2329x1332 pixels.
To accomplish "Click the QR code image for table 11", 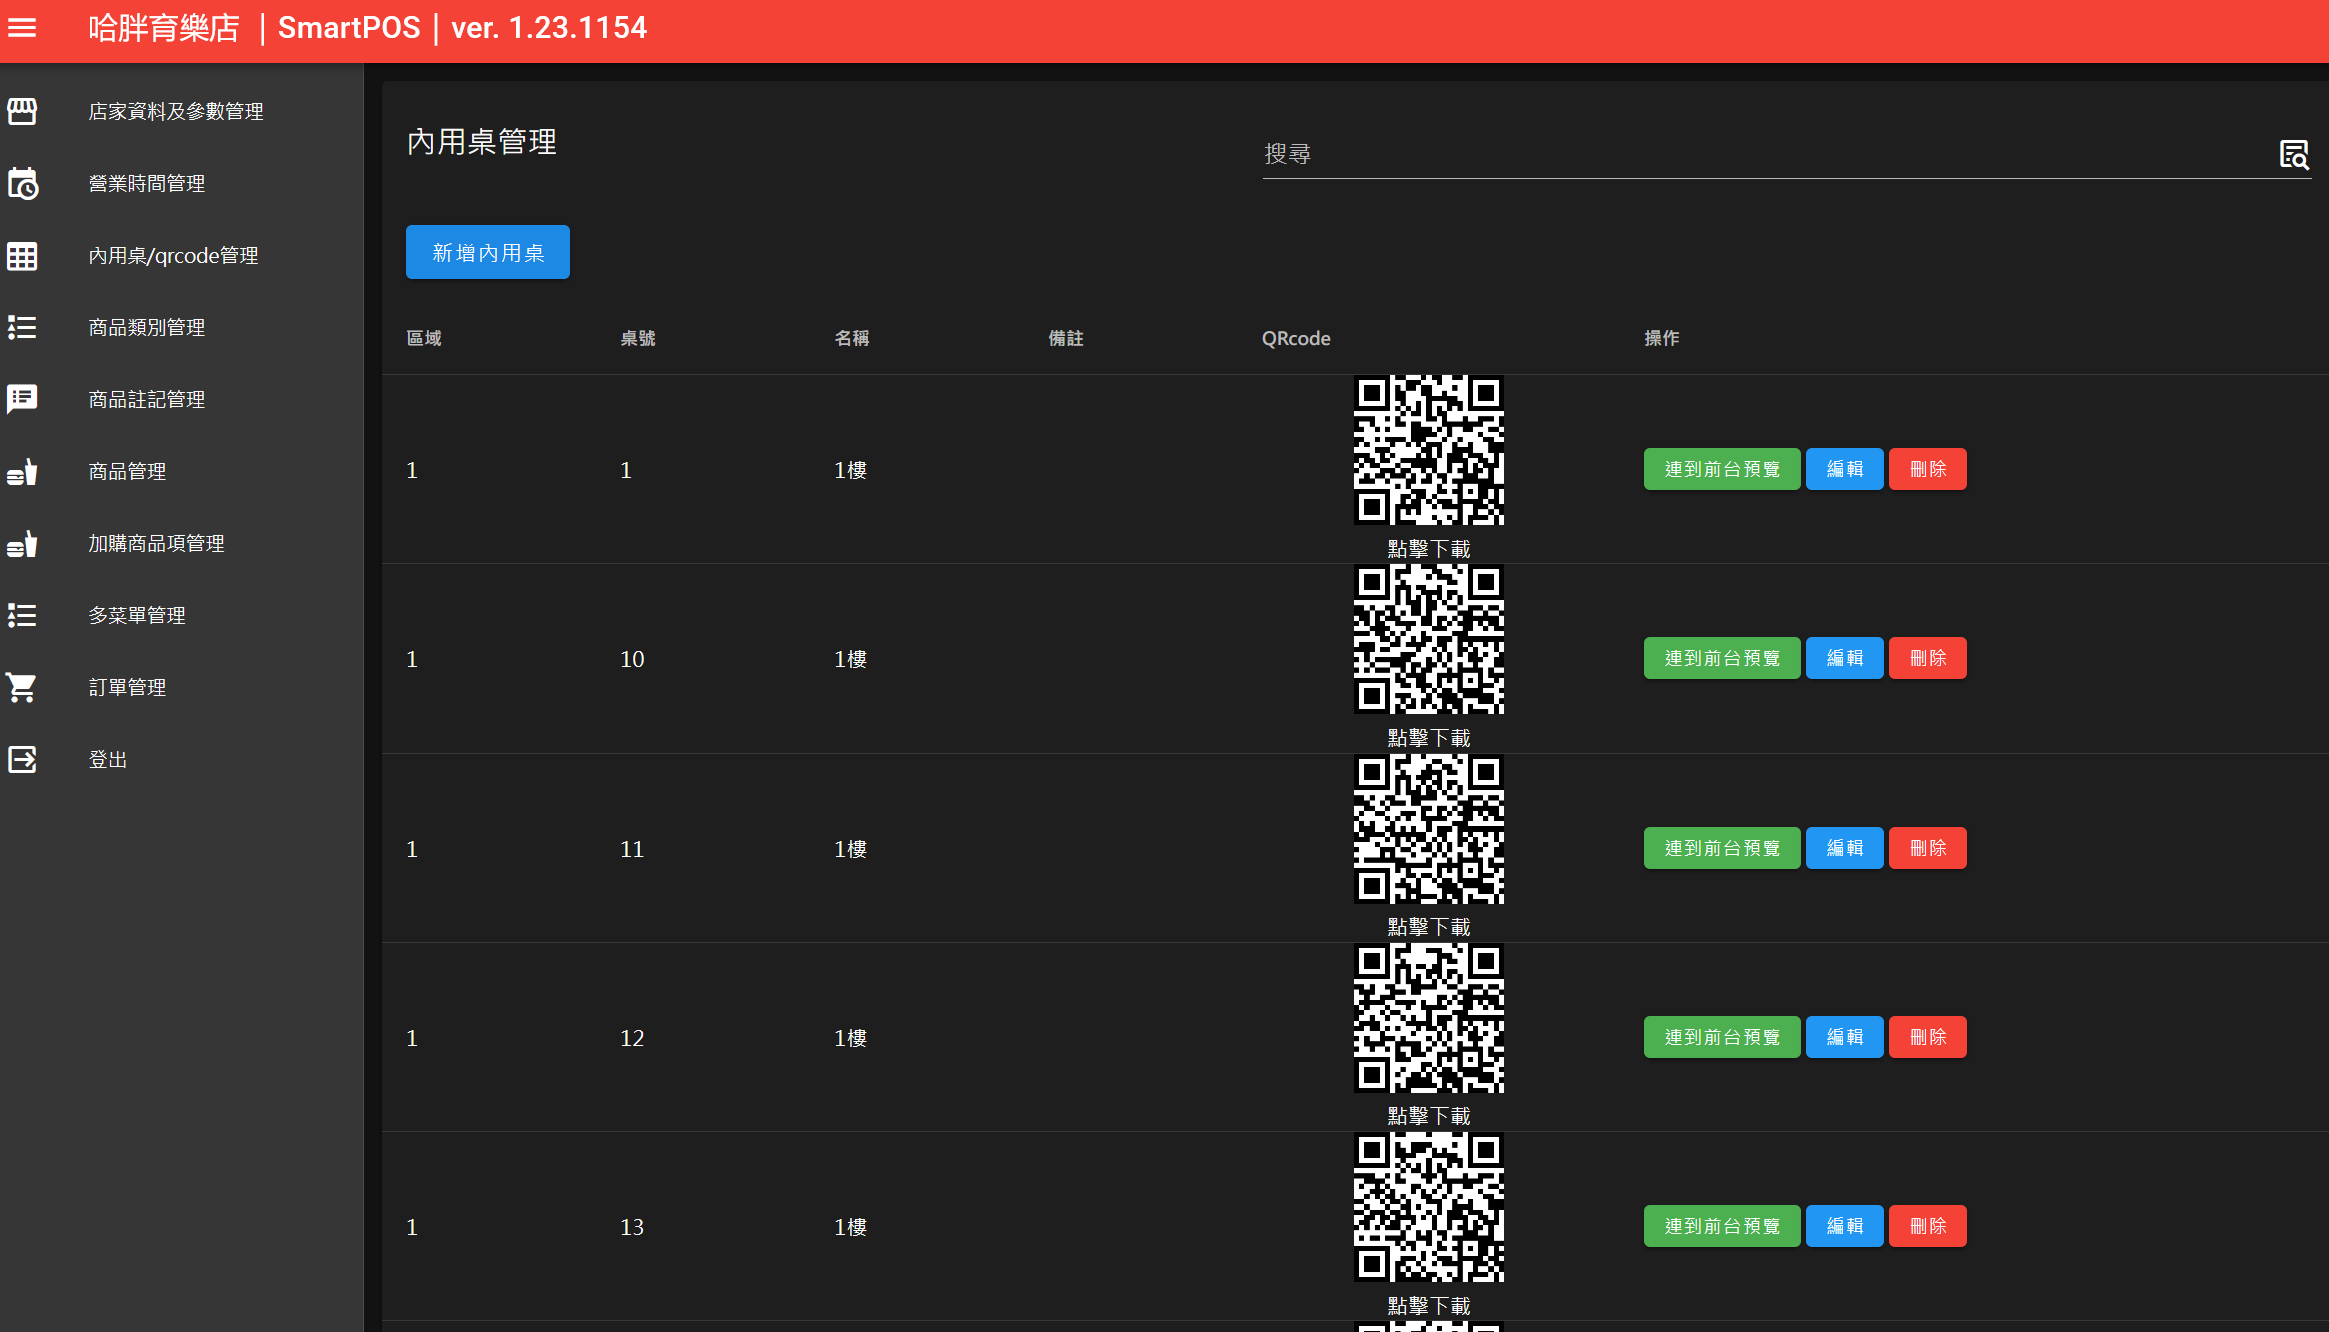I will (1429, 829).
